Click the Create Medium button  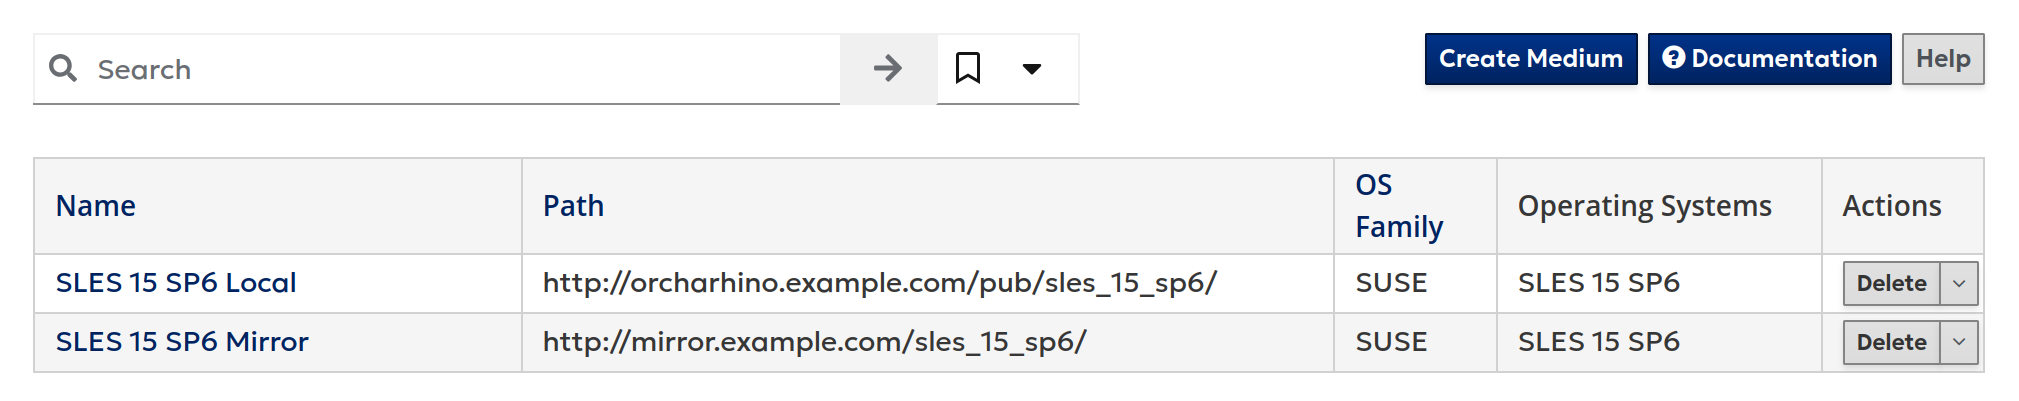[x=1530, y=59]
